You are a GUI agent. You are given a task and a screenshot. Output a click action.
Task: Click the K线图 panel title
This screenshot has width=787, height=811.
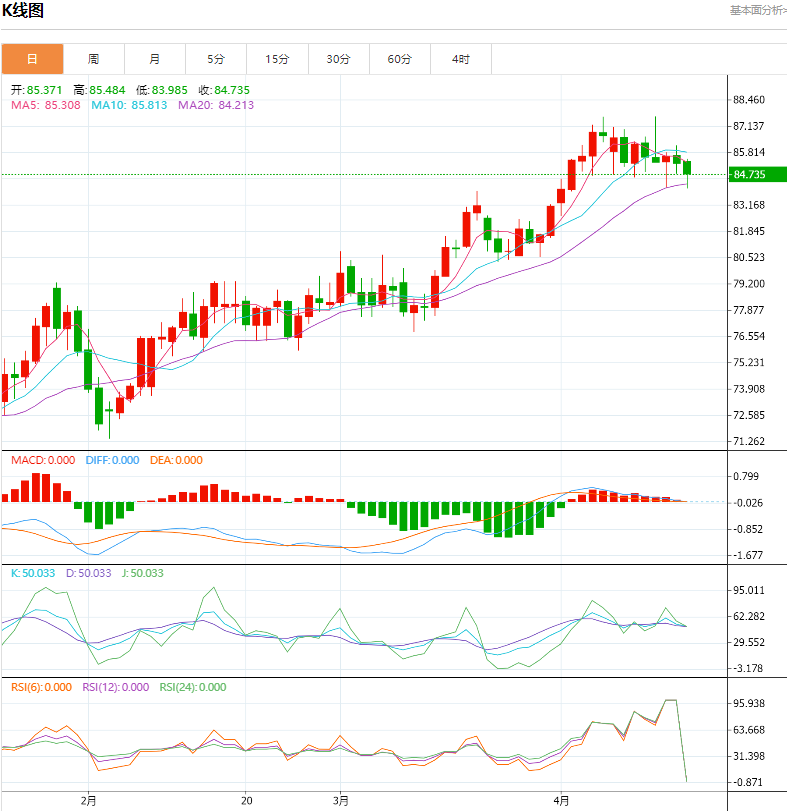(x=23, y=11)
